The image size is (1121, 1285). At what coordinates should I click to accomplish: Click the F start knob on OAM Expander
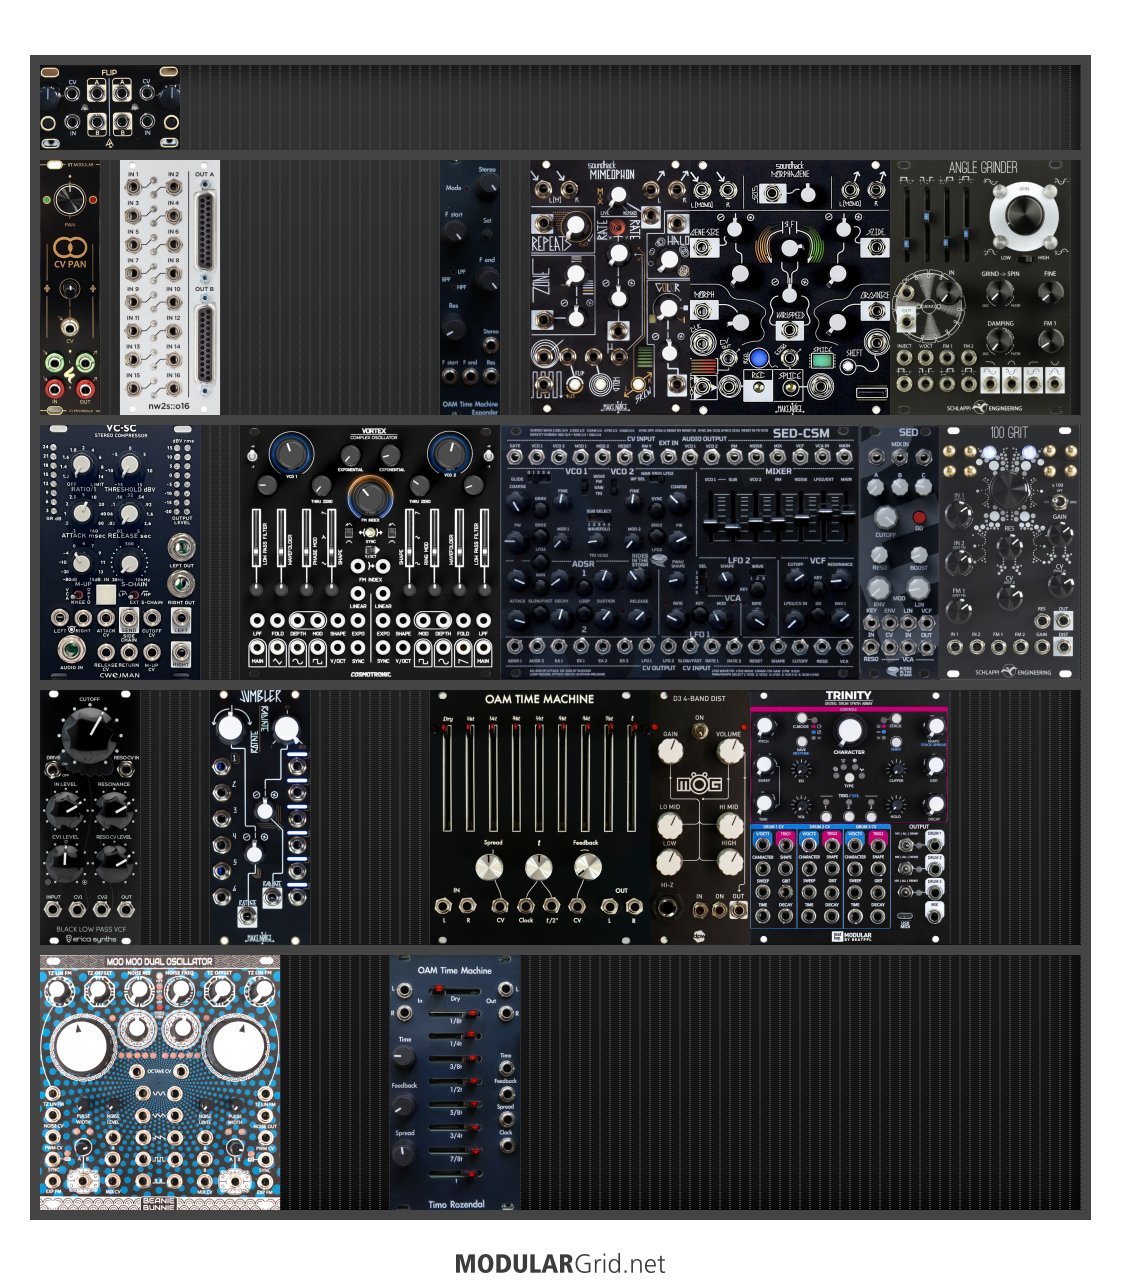coord(455,232)
